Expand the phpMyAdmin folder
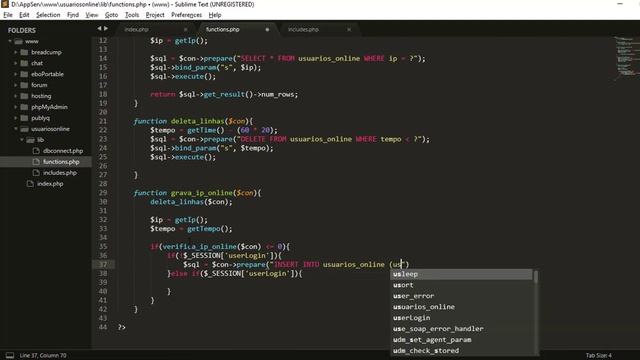Screen dimensions: 640x360 click(x=16, y=107)
